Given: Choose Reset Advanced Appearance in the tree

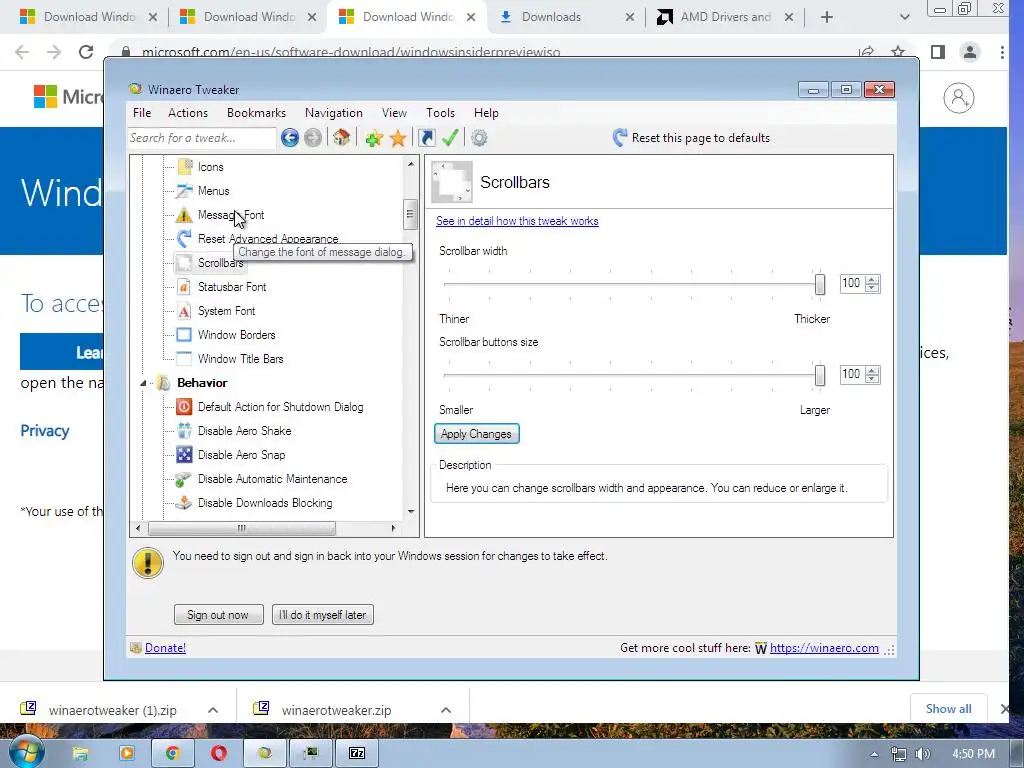Looking at the screenshot, I should [x=268, y=238].
